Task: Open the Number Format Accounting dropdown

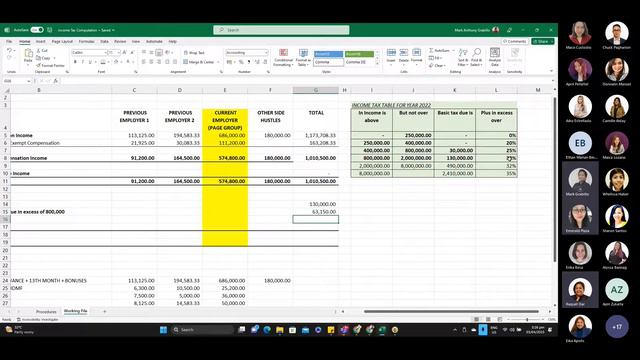Action: point(266,53)
